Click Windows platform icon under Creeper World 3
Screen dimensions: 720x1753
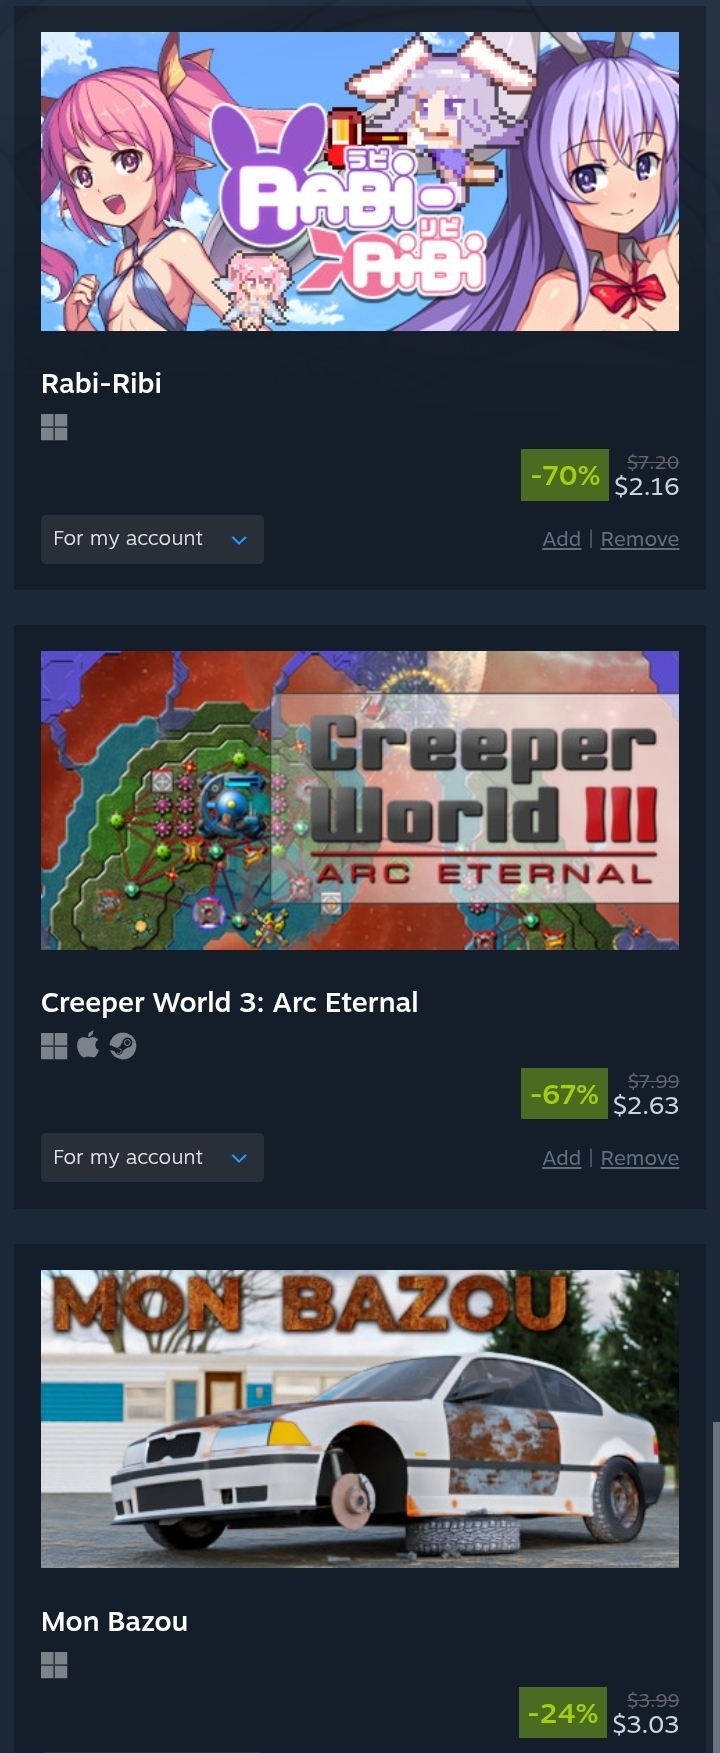click(x=54, y=1046)
